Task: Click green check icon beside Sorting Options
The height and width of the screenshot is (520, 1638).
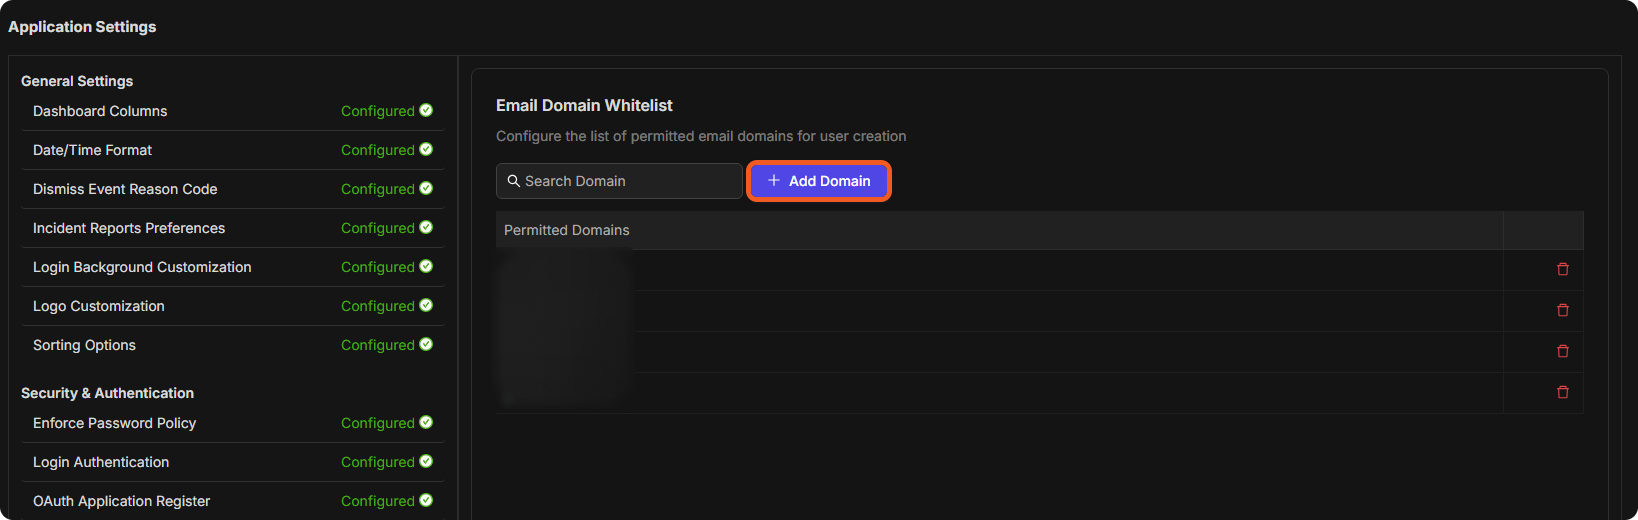Action: tap(426, 344)
